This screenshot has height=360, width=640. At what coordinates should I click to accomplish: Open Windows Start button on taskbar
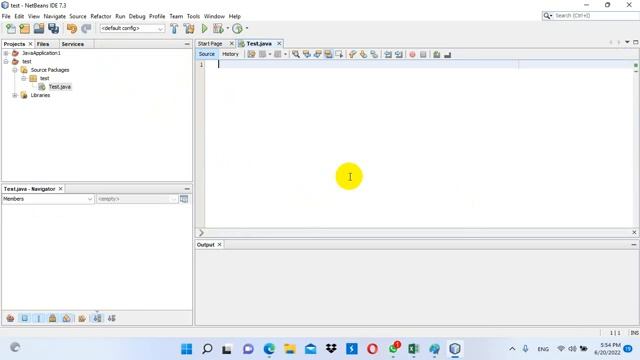tap(187, 349)
